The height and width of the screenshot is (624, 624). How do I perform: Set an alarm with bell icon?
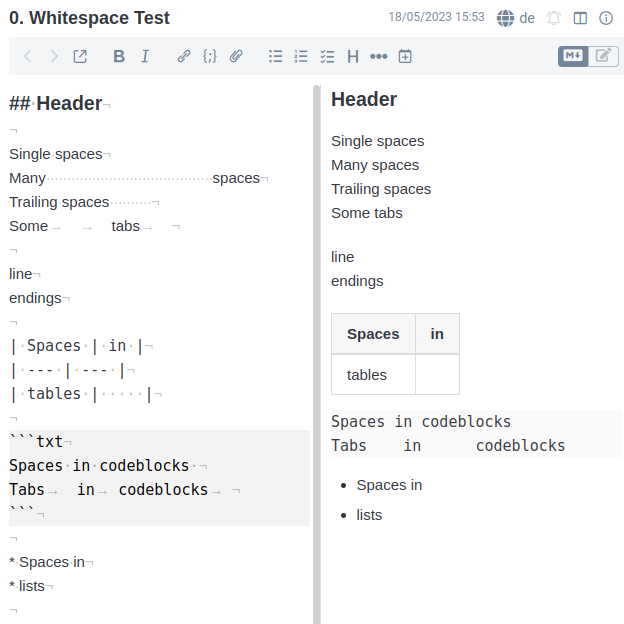tap(554, 18)
